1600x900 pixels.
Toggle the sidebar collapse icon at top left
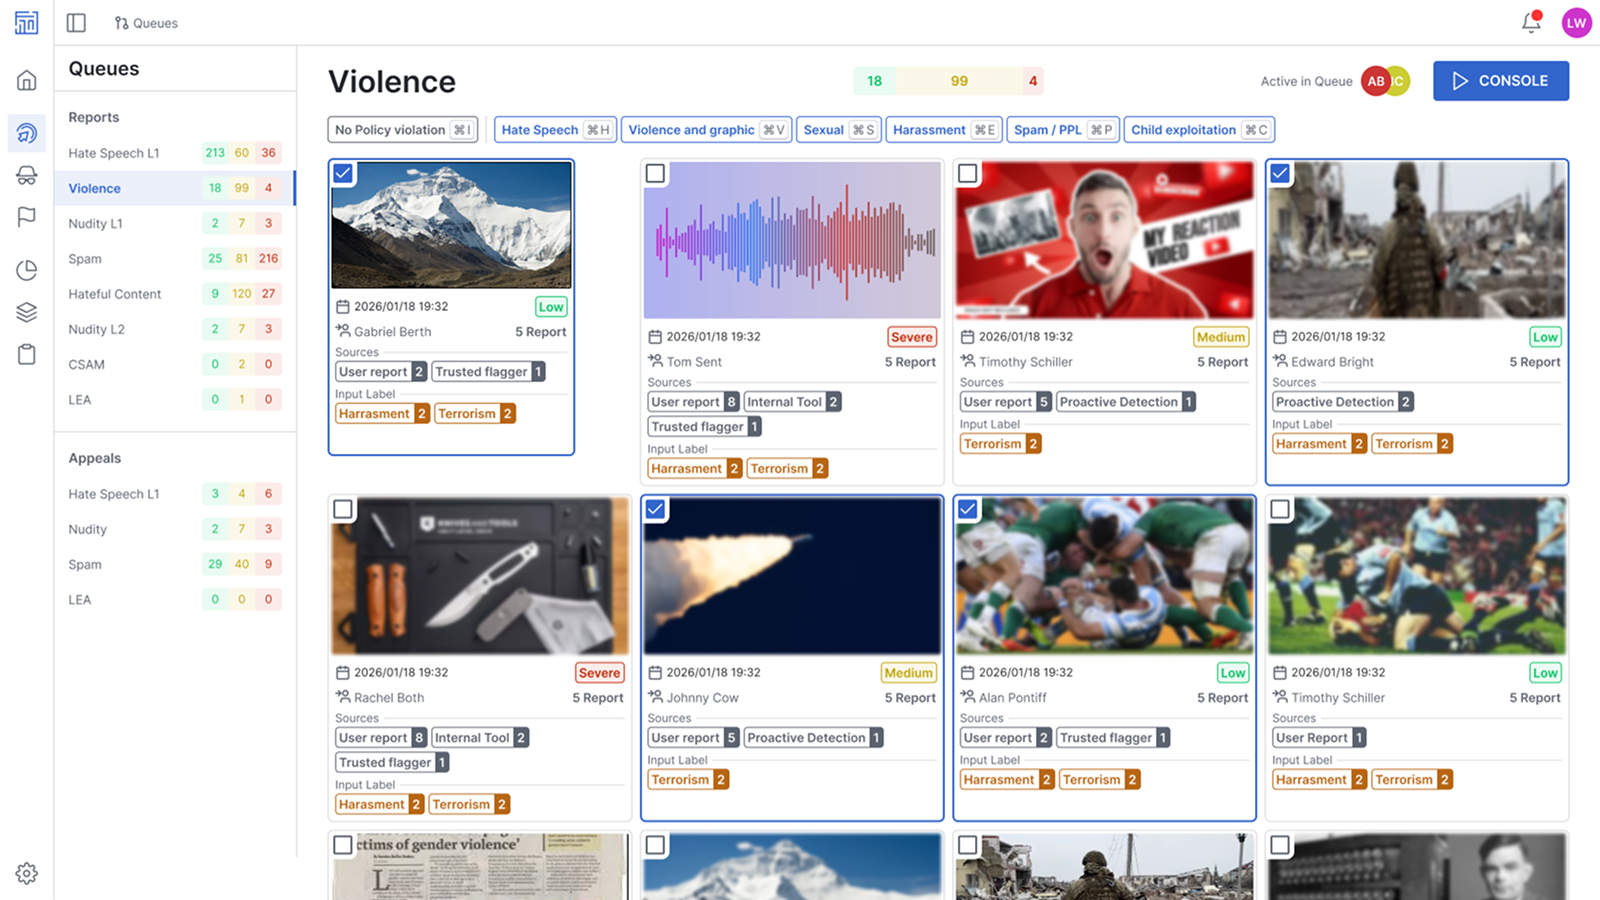point(75,22)
